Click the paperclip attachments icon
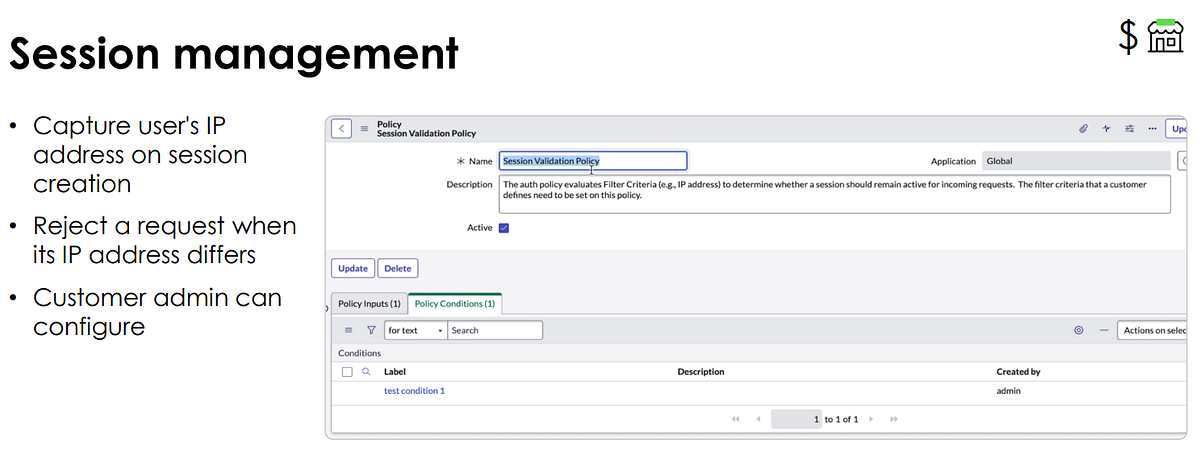 (x=1082, y=128)
